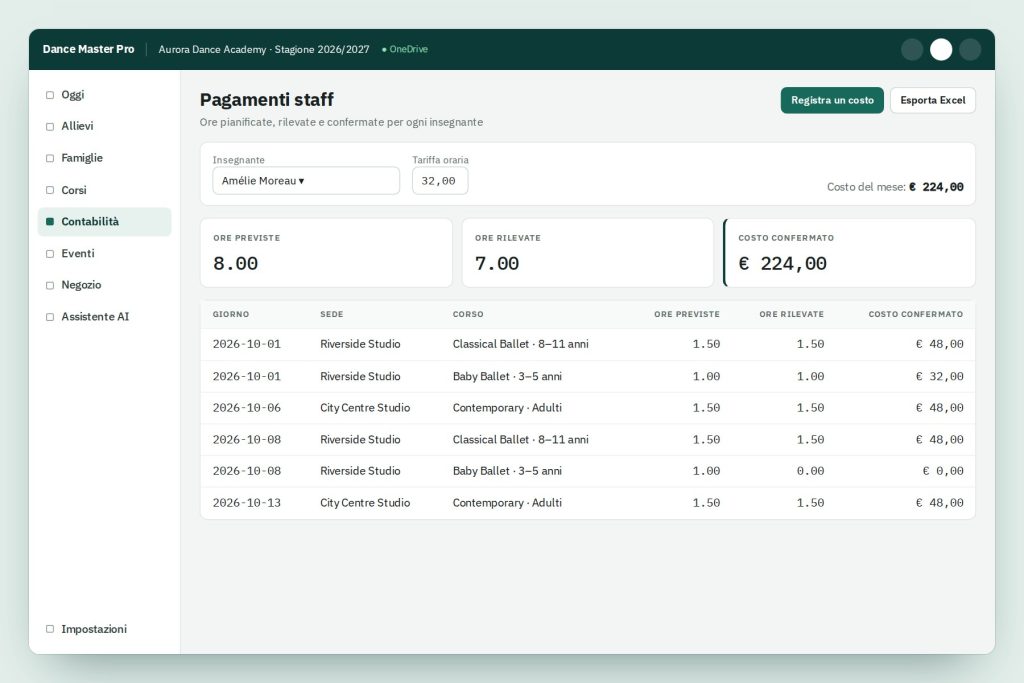Click the 0.00 ore rilevate cell
The height and width of the screenshot is (683, 1024).
pos(810,471)
